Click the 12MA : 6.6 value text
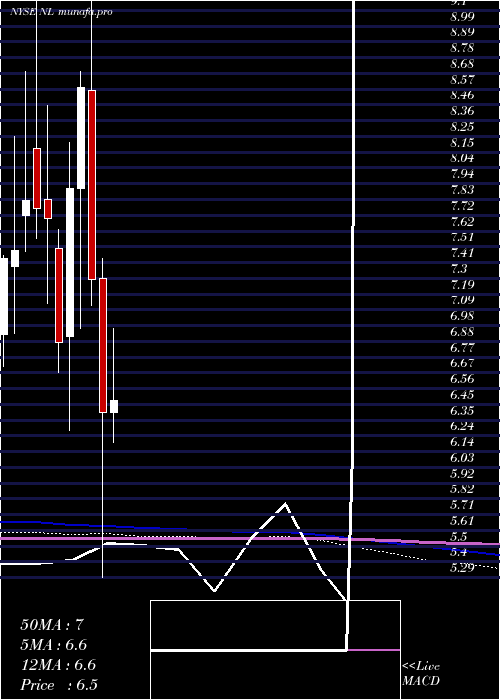 (58, 665)
